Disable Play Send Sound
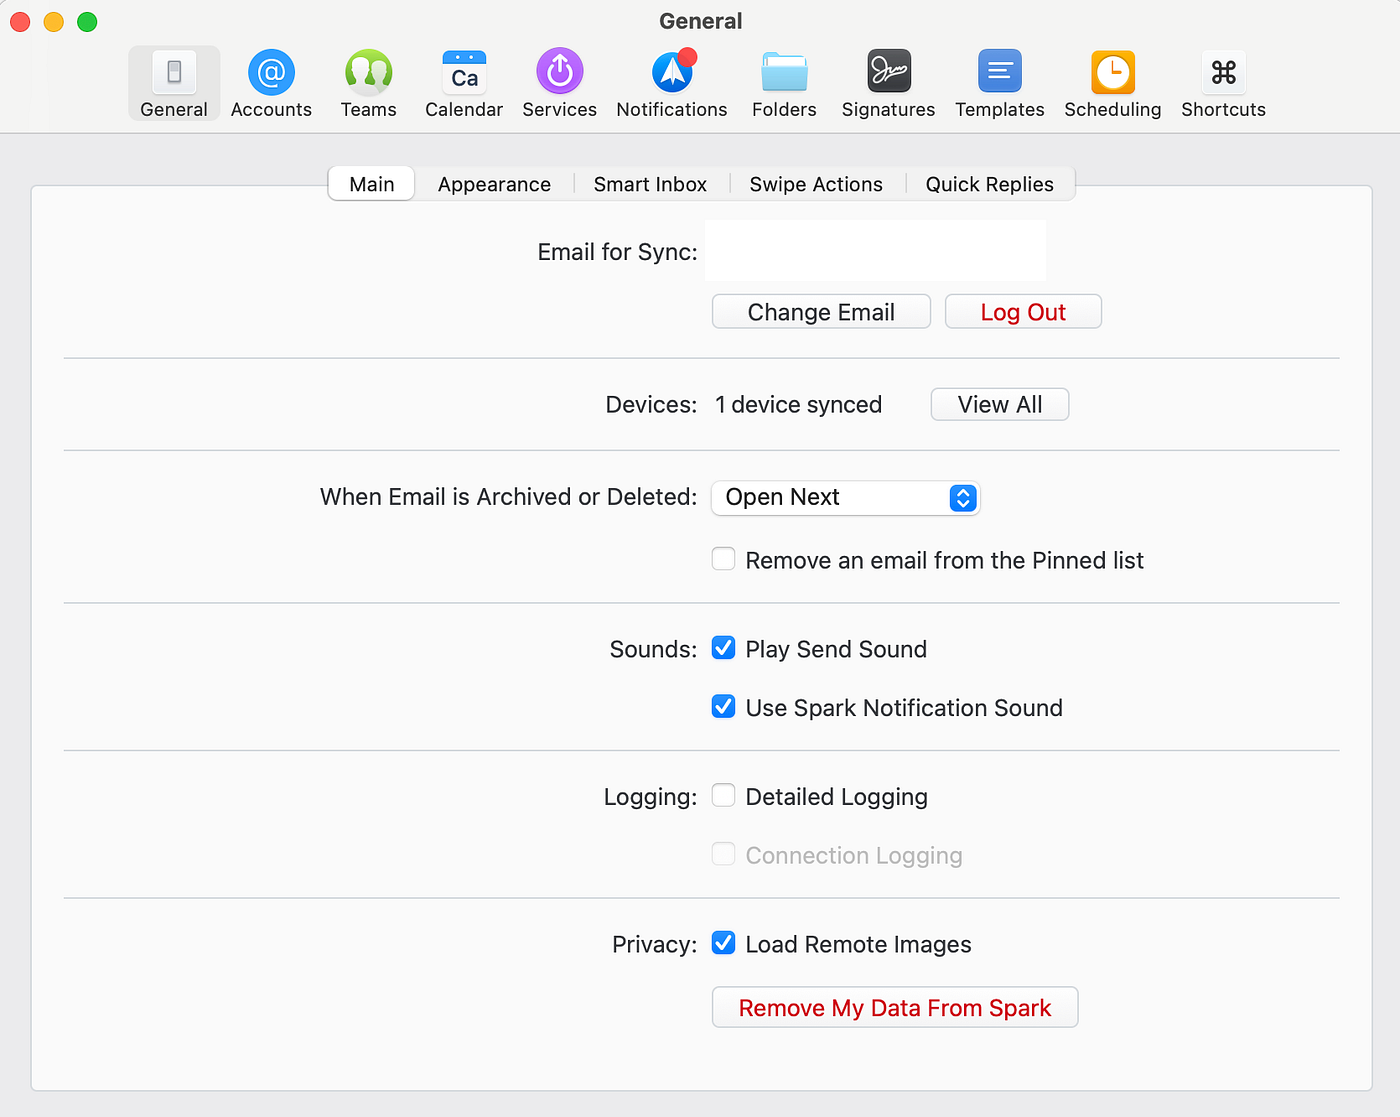This screenshot has width=1400, height=1117. [723, 648]
